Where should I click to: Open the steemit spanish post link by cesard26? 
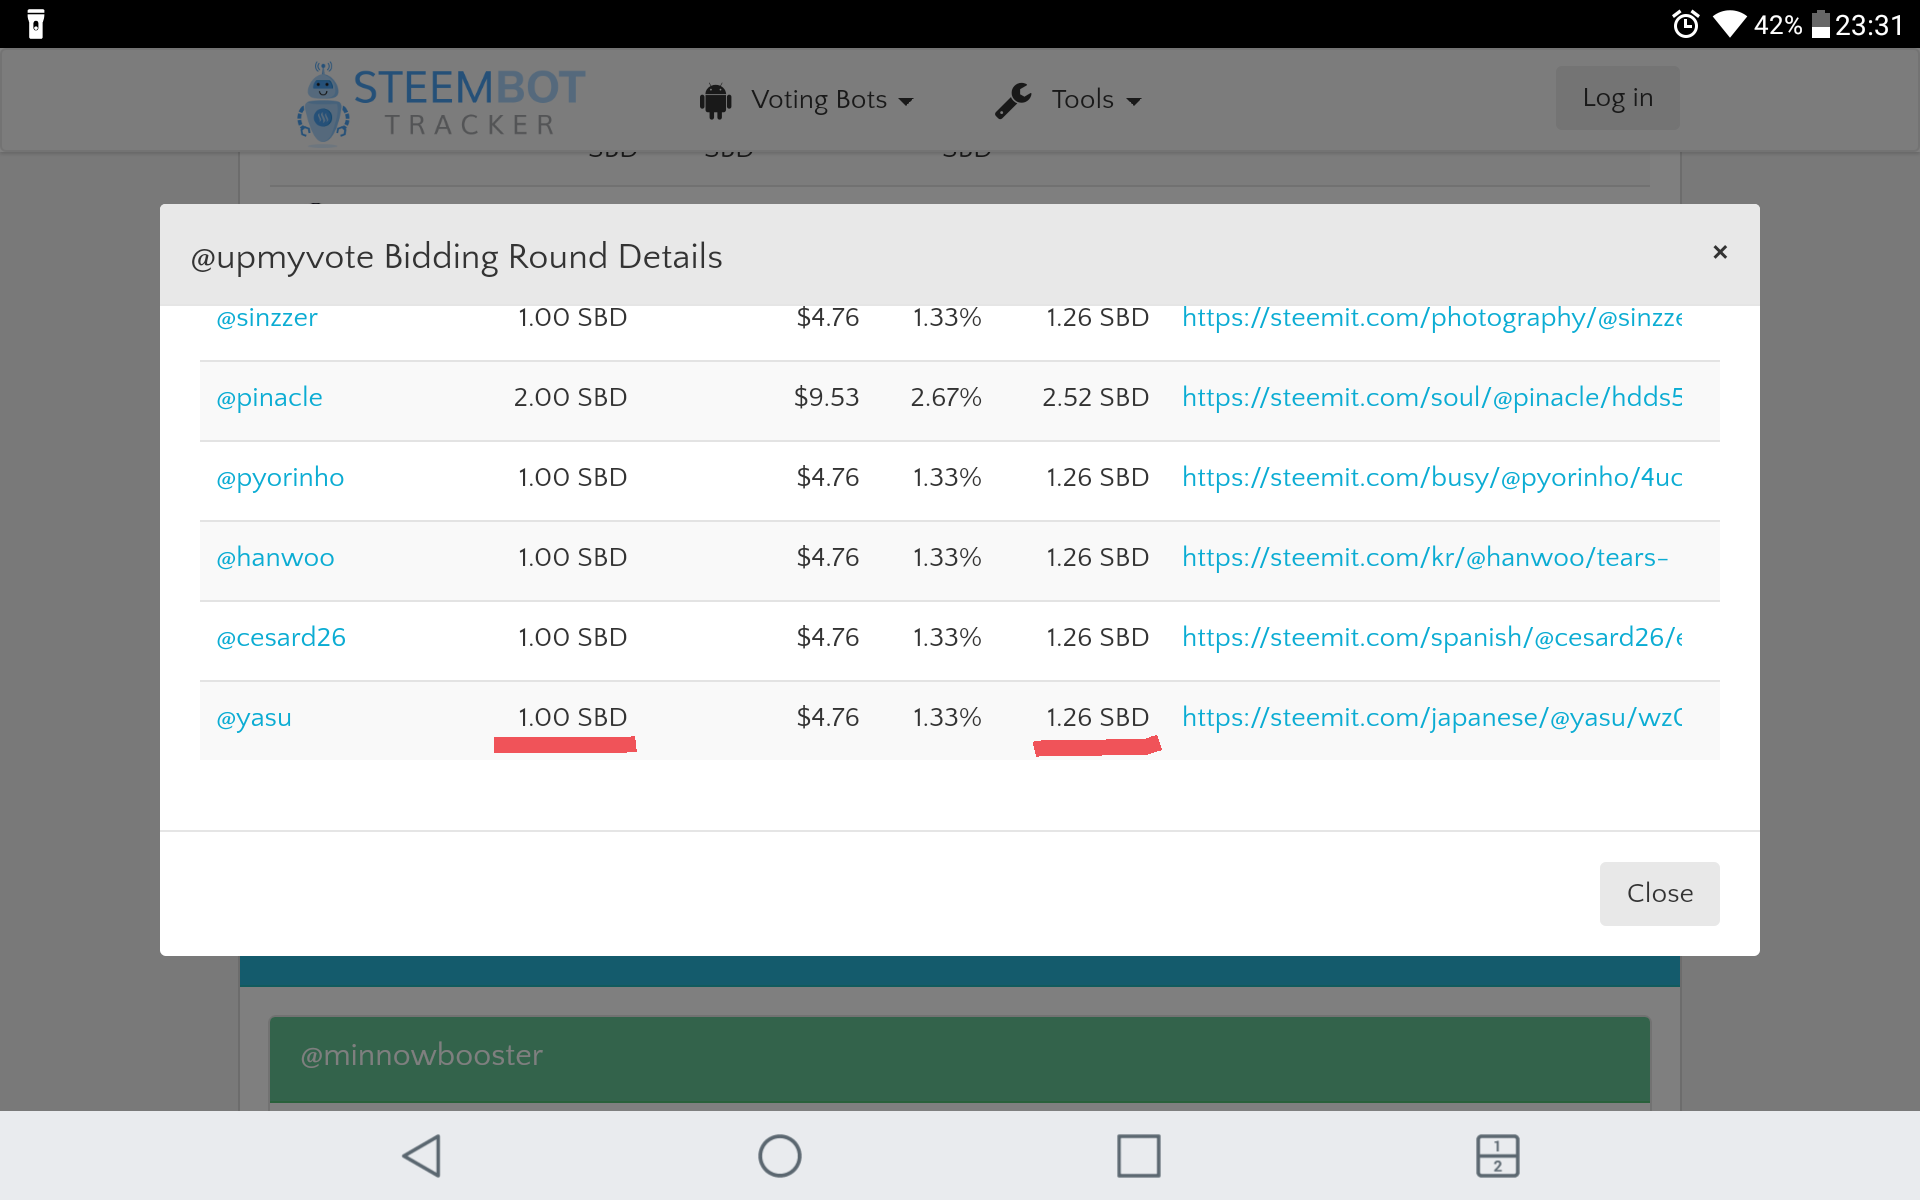[1432, 638]
